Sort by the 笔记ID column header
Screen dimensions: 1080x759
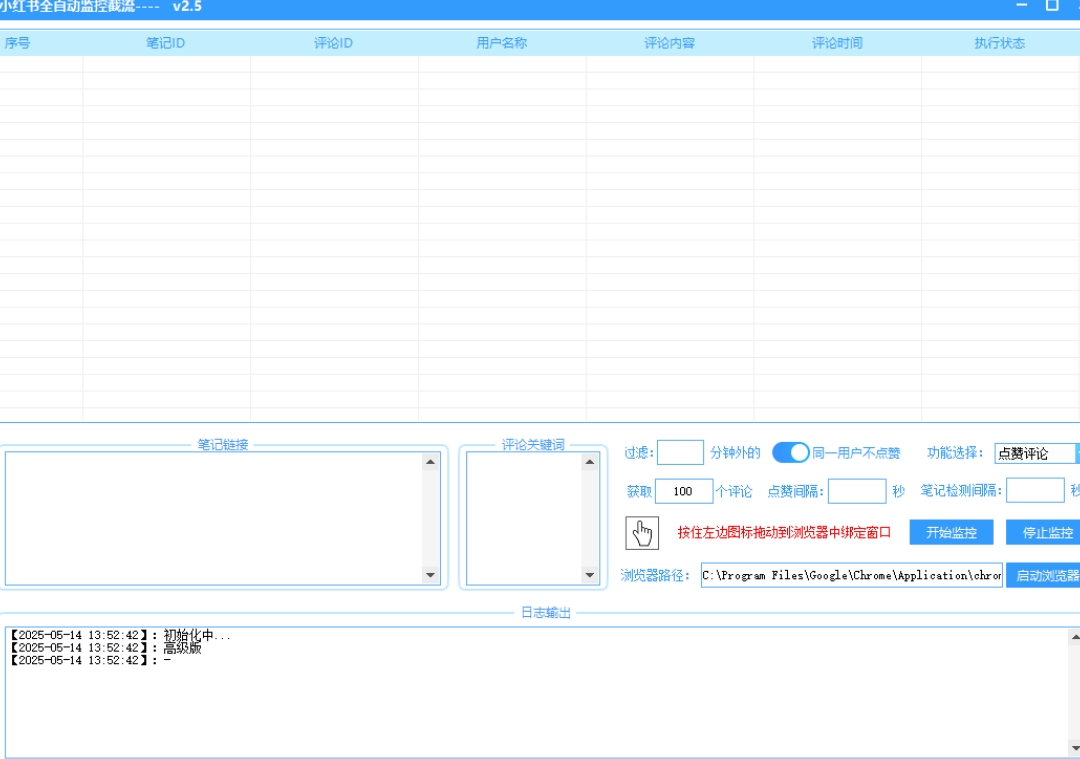pyautogui.click(x=165, y=43)
